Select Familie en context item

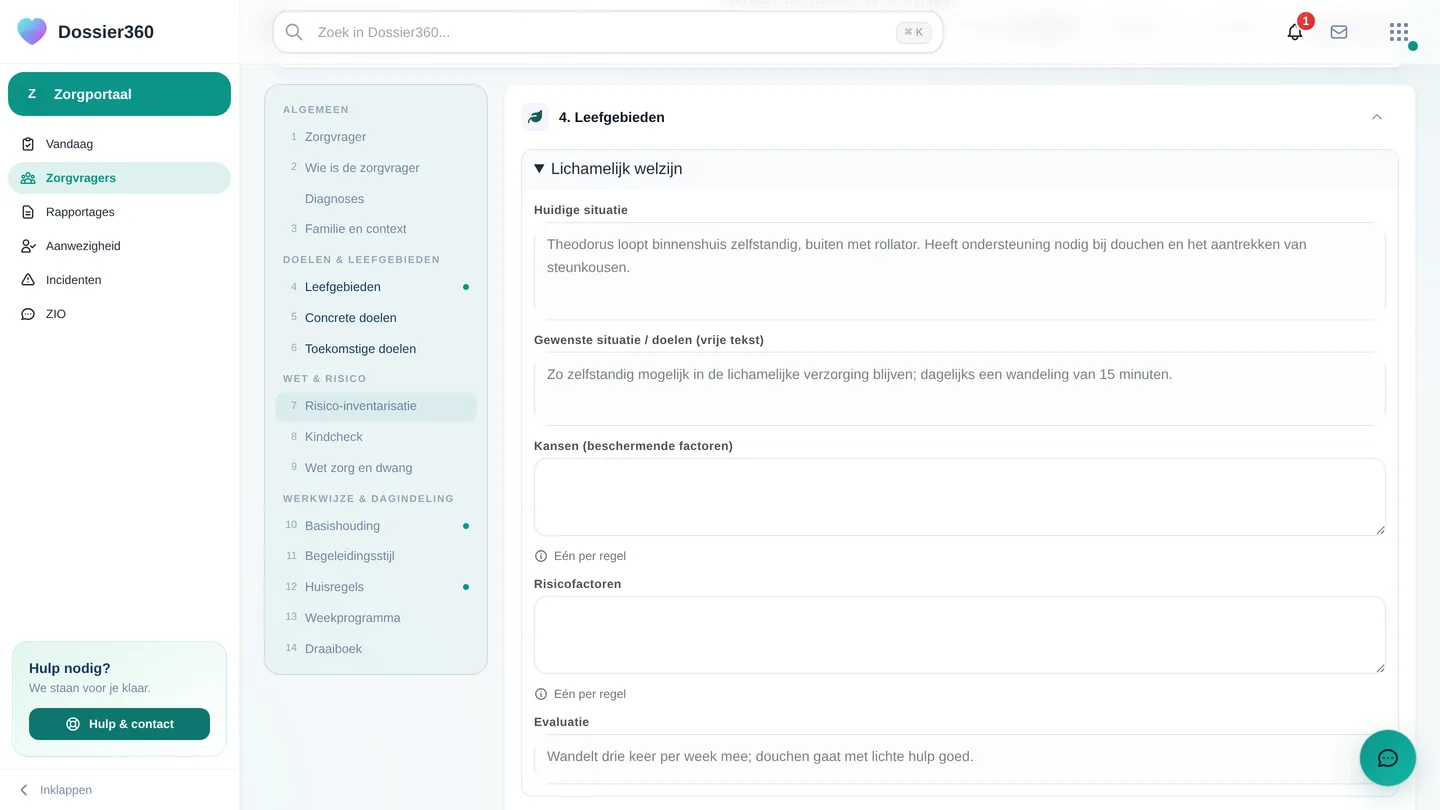pyautogui.click(x=376, y=229)
